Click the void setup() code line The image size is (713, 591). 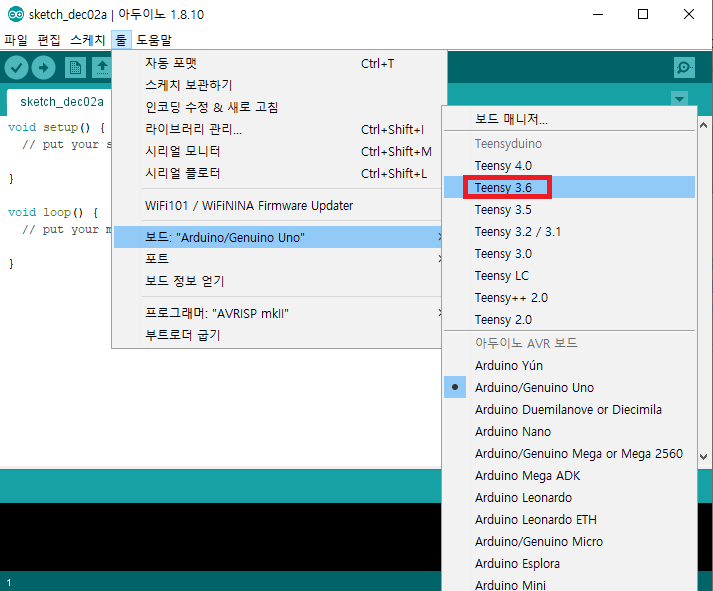click(x=56, y=127)
